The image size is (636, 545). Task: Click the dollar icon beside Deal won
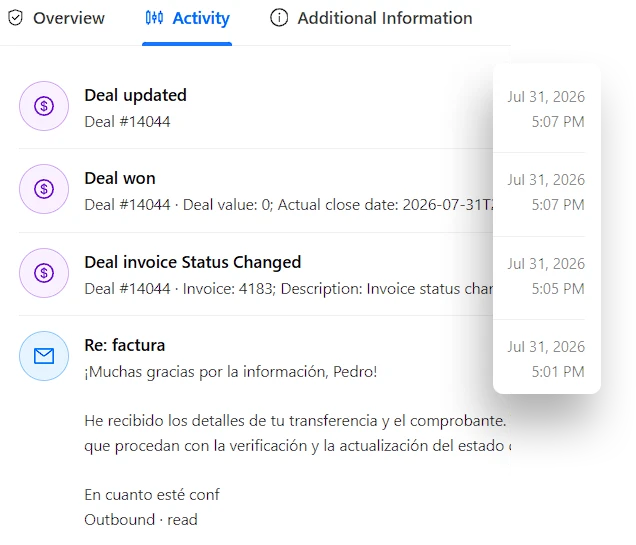[x=44, y=189]
